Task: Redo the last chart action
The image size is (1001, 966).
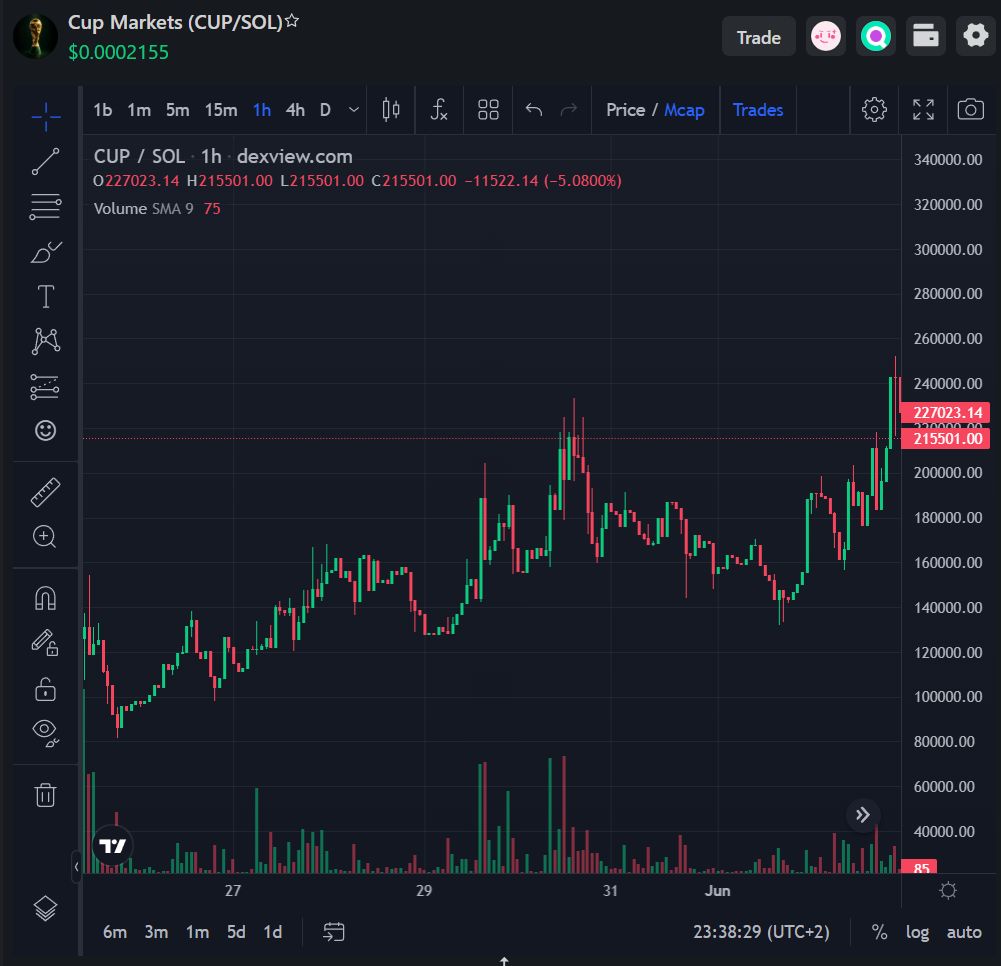Action: point(569,110)
